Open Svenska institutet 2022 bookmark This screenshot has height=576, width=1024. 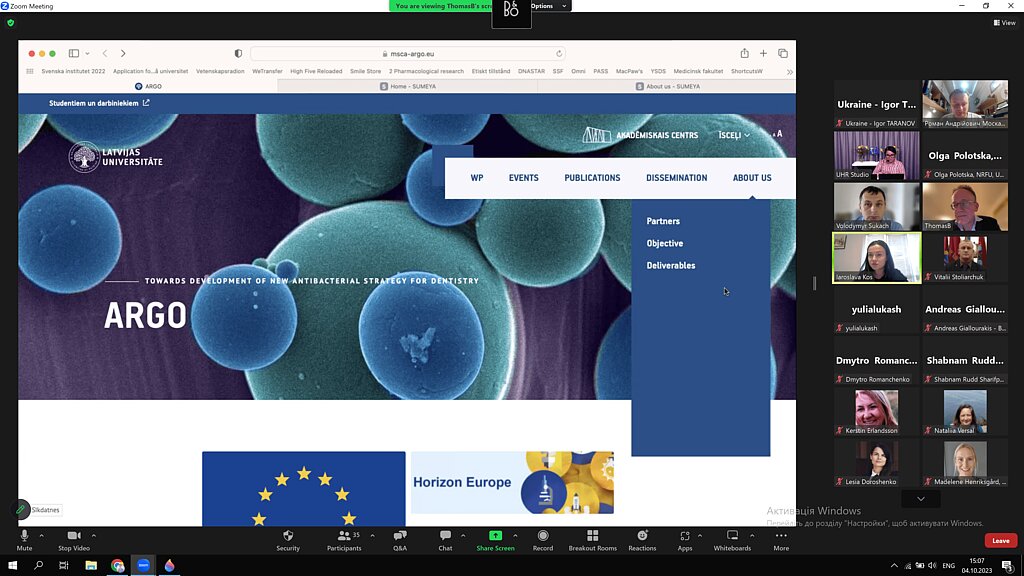[73, 71]
